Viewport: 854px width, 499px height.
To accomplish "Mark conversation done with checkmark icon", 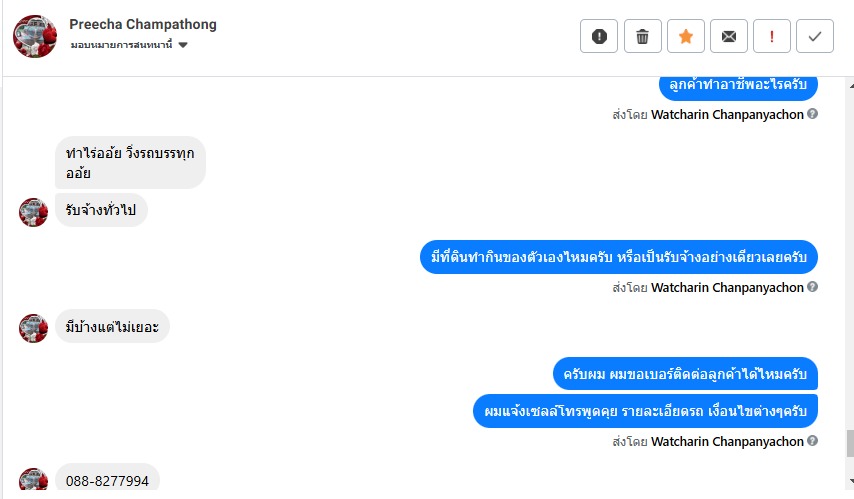I will tap(815, 37).
